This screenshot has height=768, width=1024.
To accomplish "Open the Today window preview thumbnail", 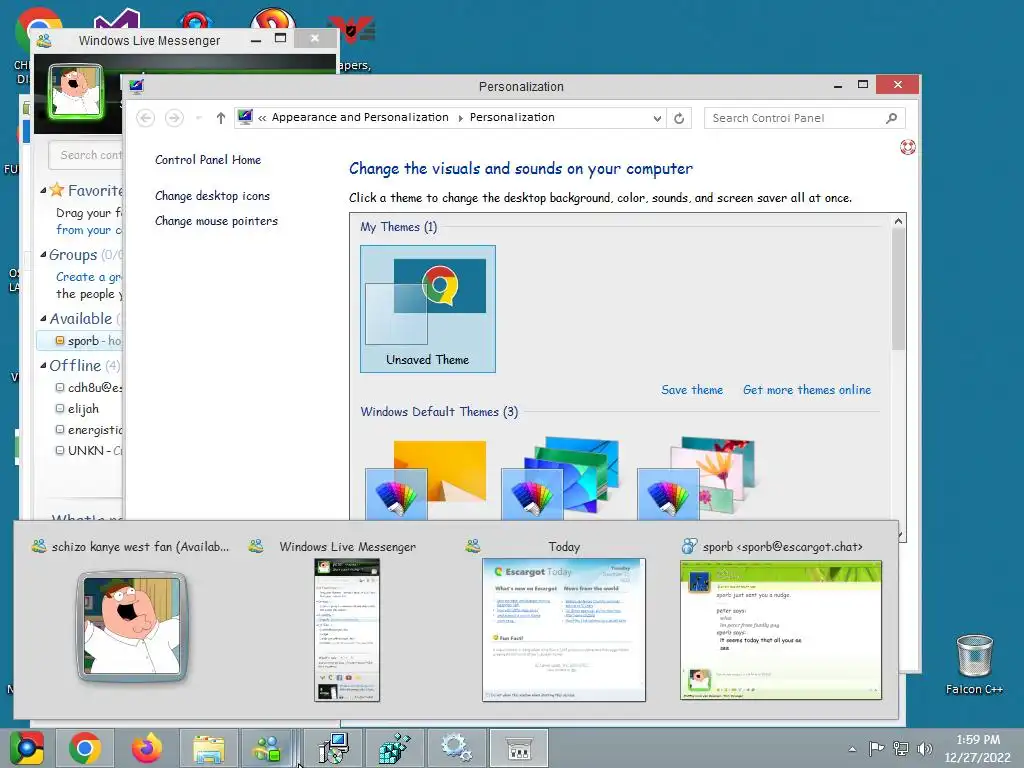I will (564, 630).
